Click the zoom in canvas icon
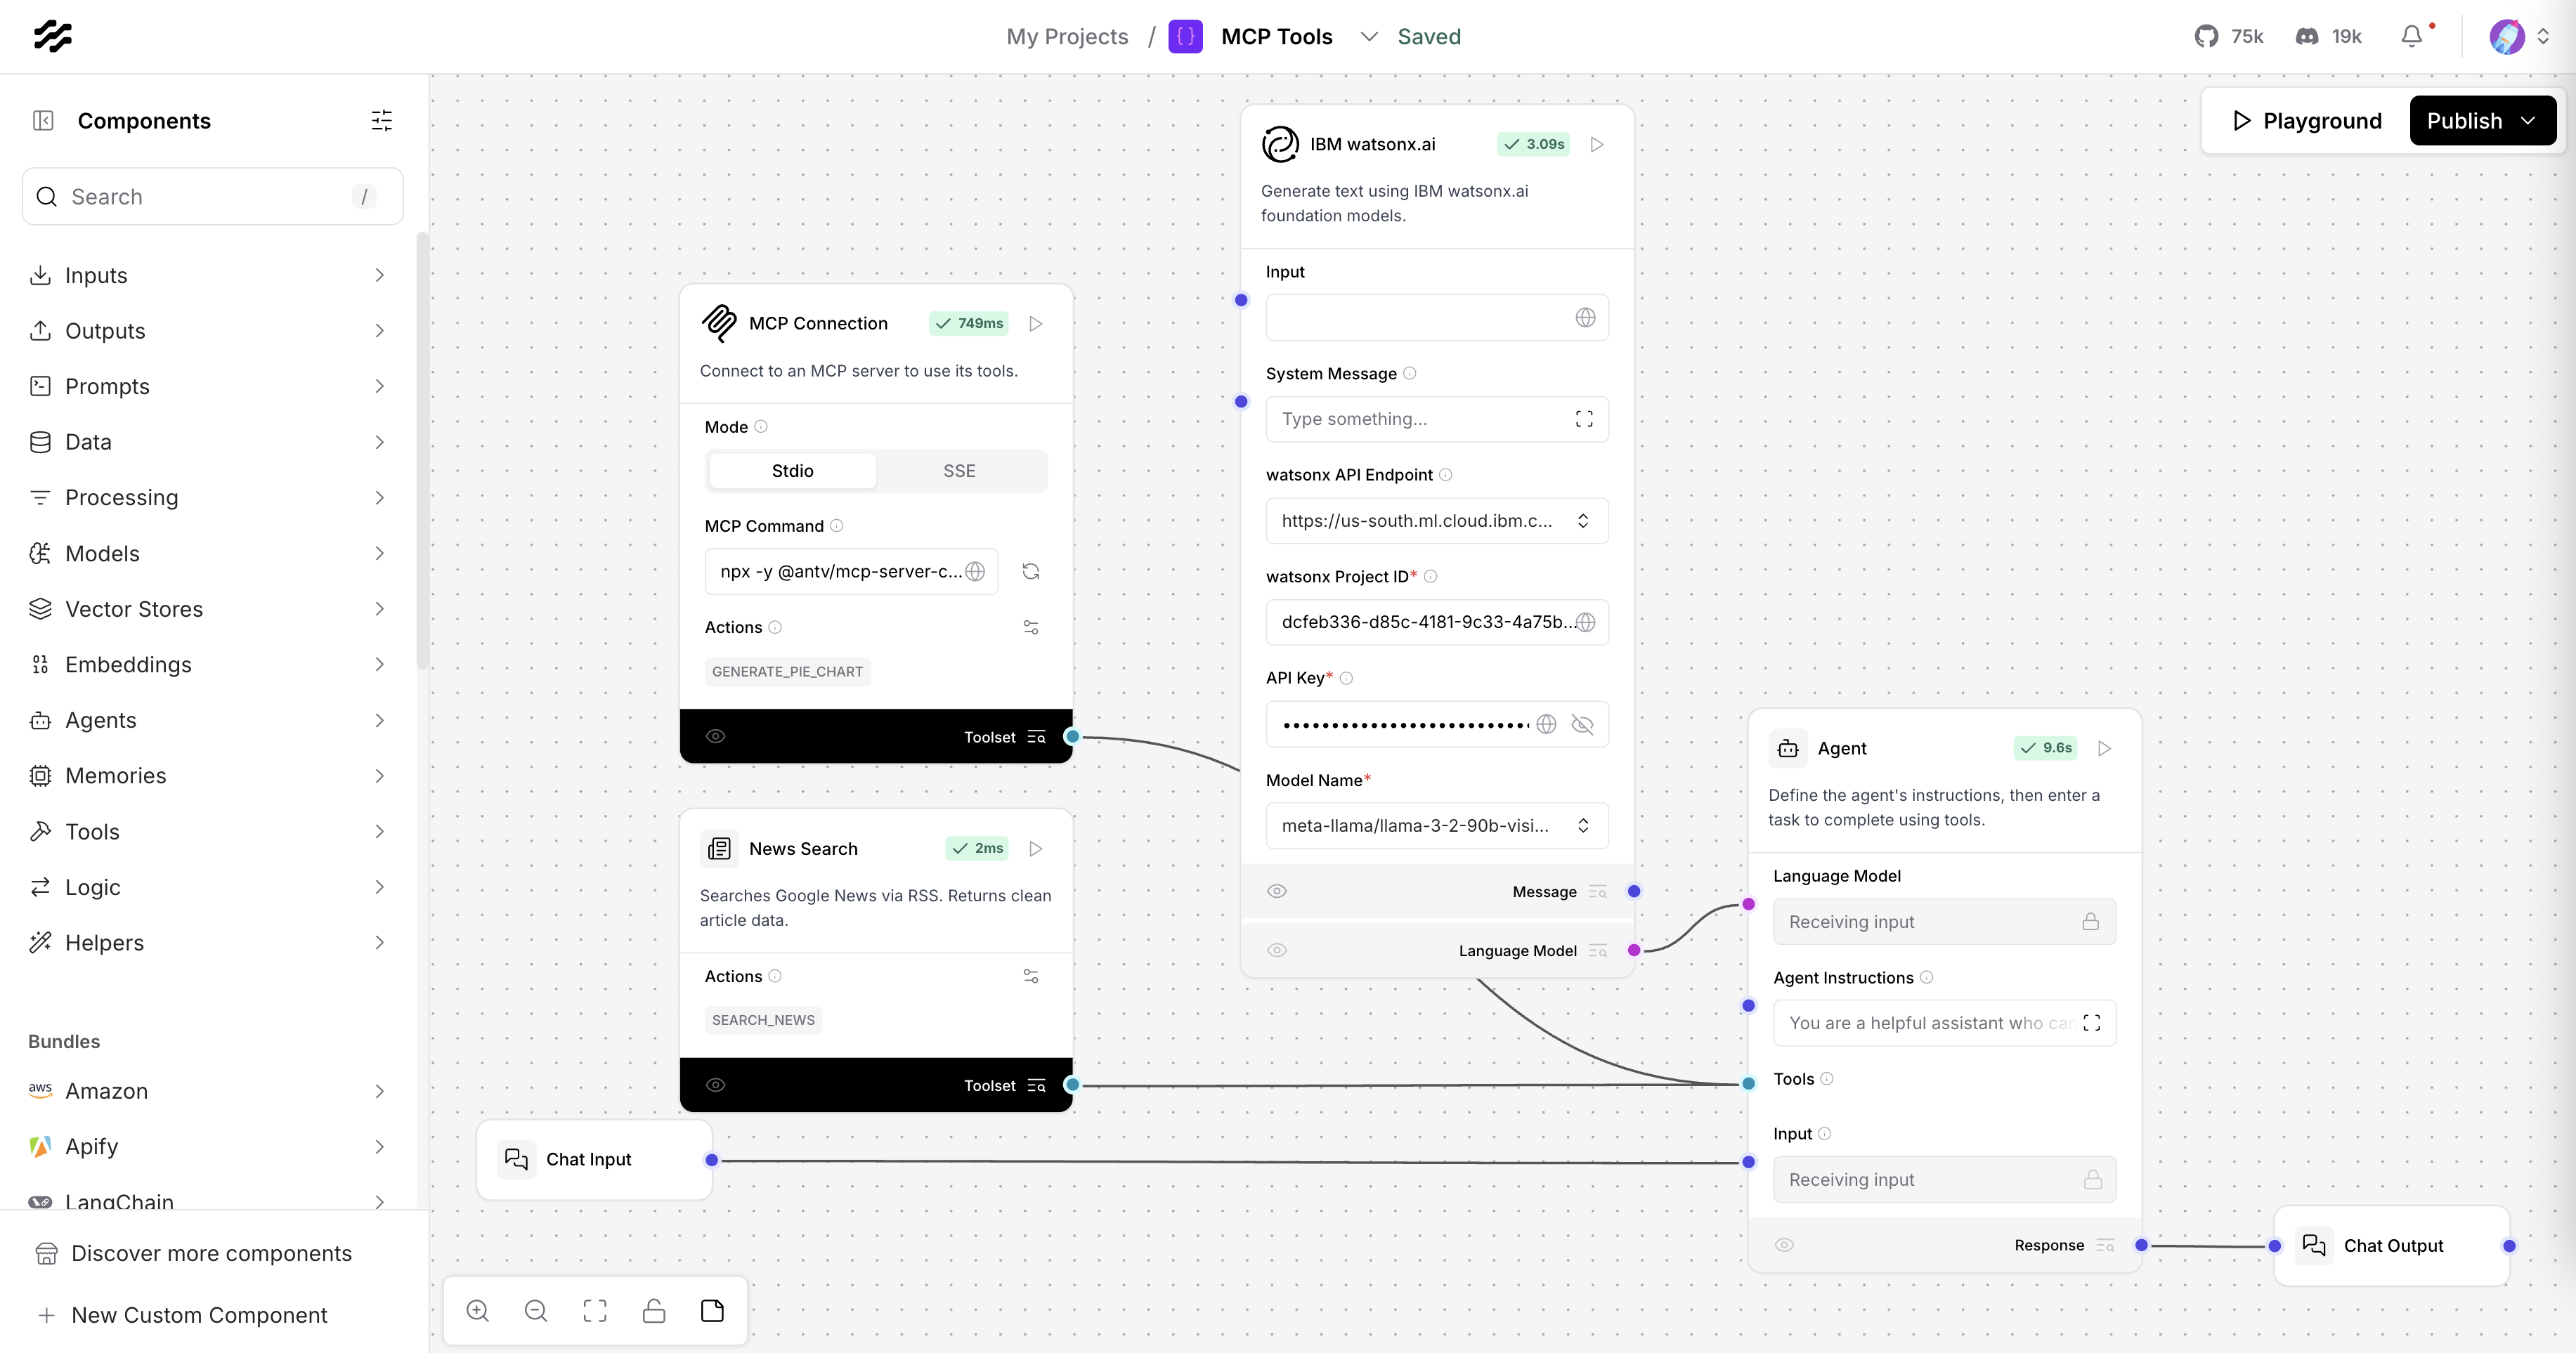The image size is (2576, 1353). pos(478,1311)
